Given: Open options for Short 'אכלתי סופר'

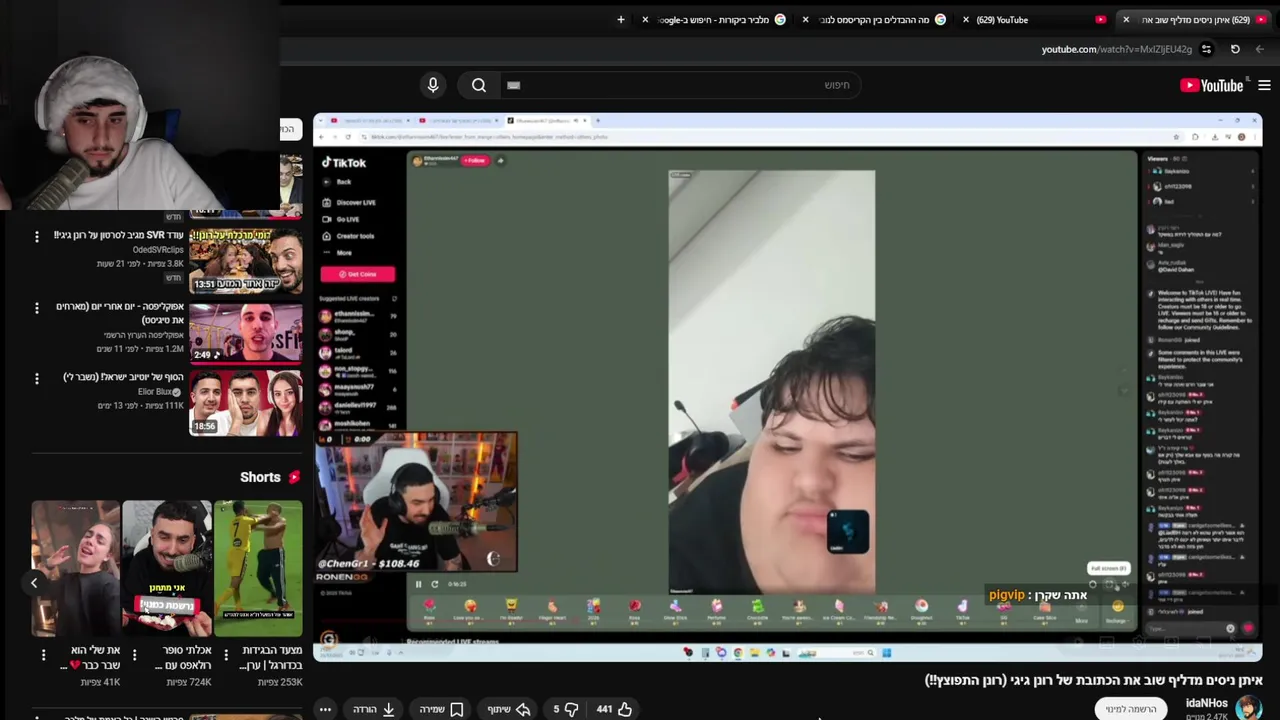Looking at the screenshot, I should point(134,655).
